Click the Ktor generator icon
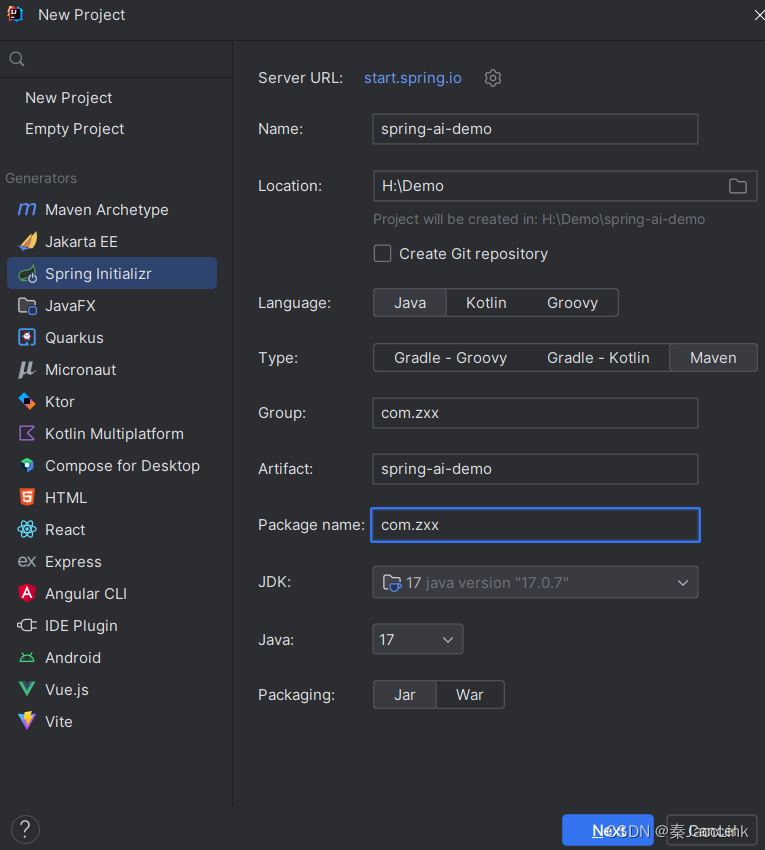Screen dimensions: 765x850 point(27,402)
